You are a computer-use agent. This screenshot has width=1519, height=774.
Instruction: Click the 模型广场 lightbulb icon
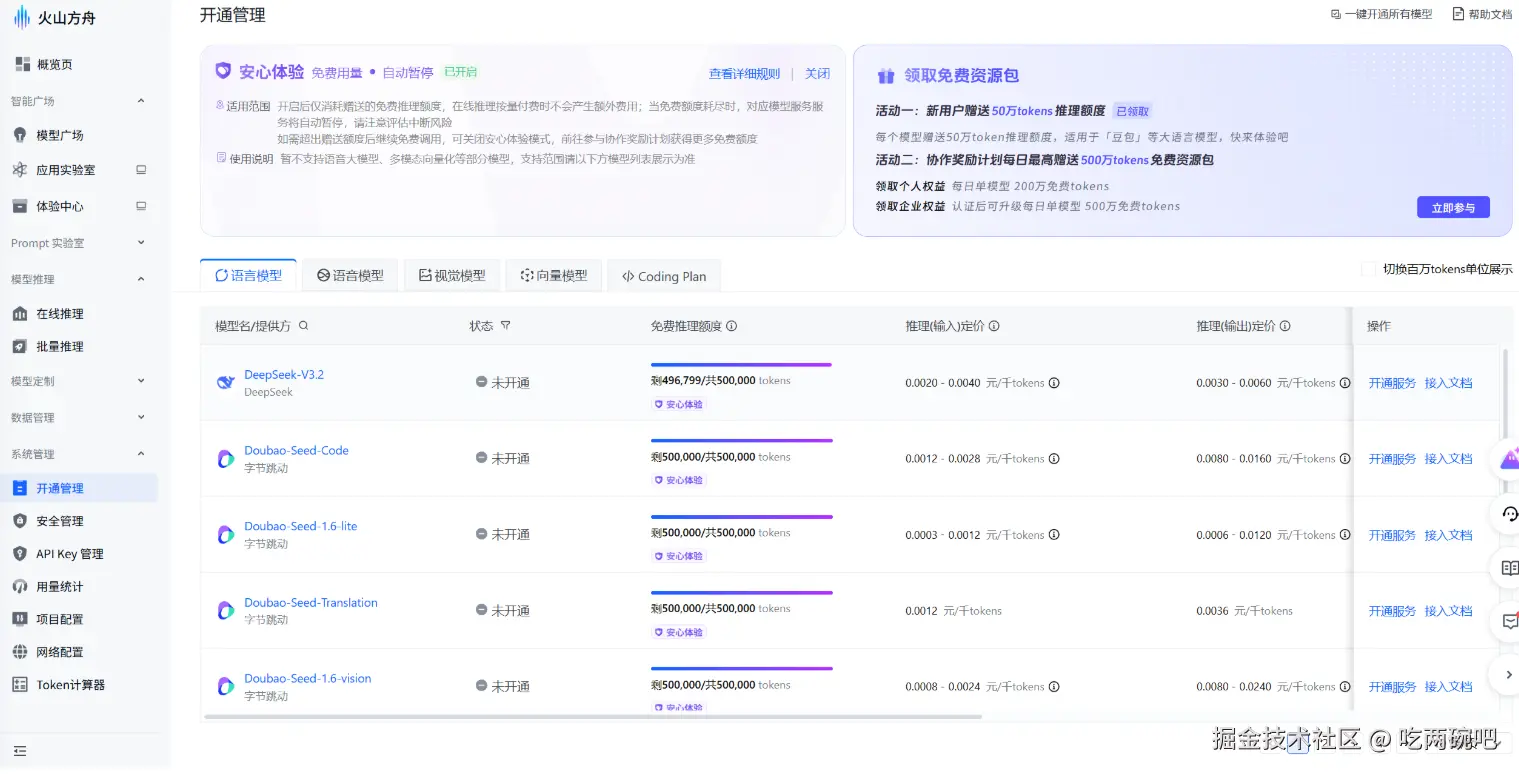pos(19,135)
